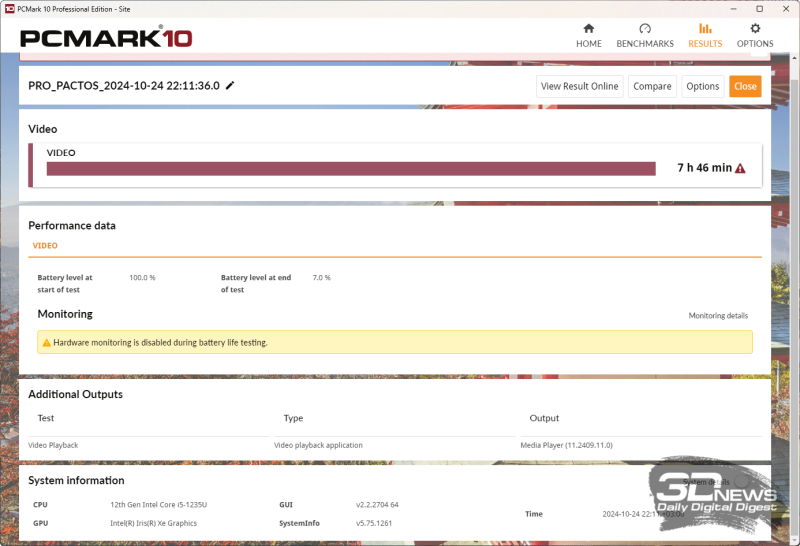Screen dimensions: 800x546
Task: Click the GUI version v2.2.2704 64
Action: coord(377,505)
